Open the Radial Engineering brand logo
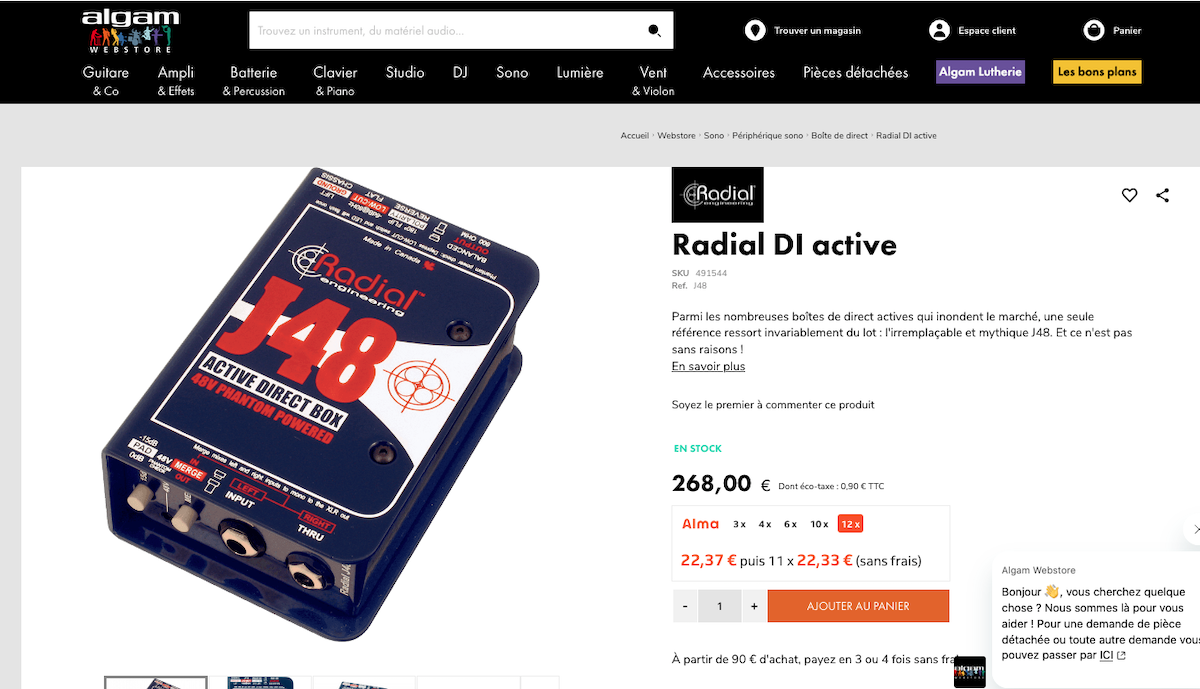This screenshot has height=689, width=1200. [x=717, y=194]
